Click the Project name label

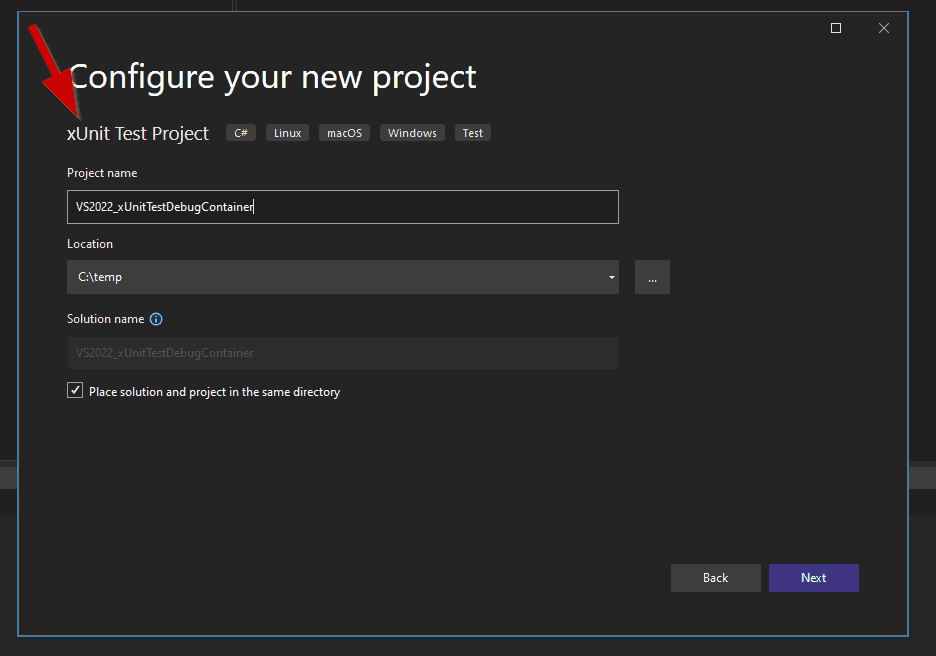click(x=102, y=173)
